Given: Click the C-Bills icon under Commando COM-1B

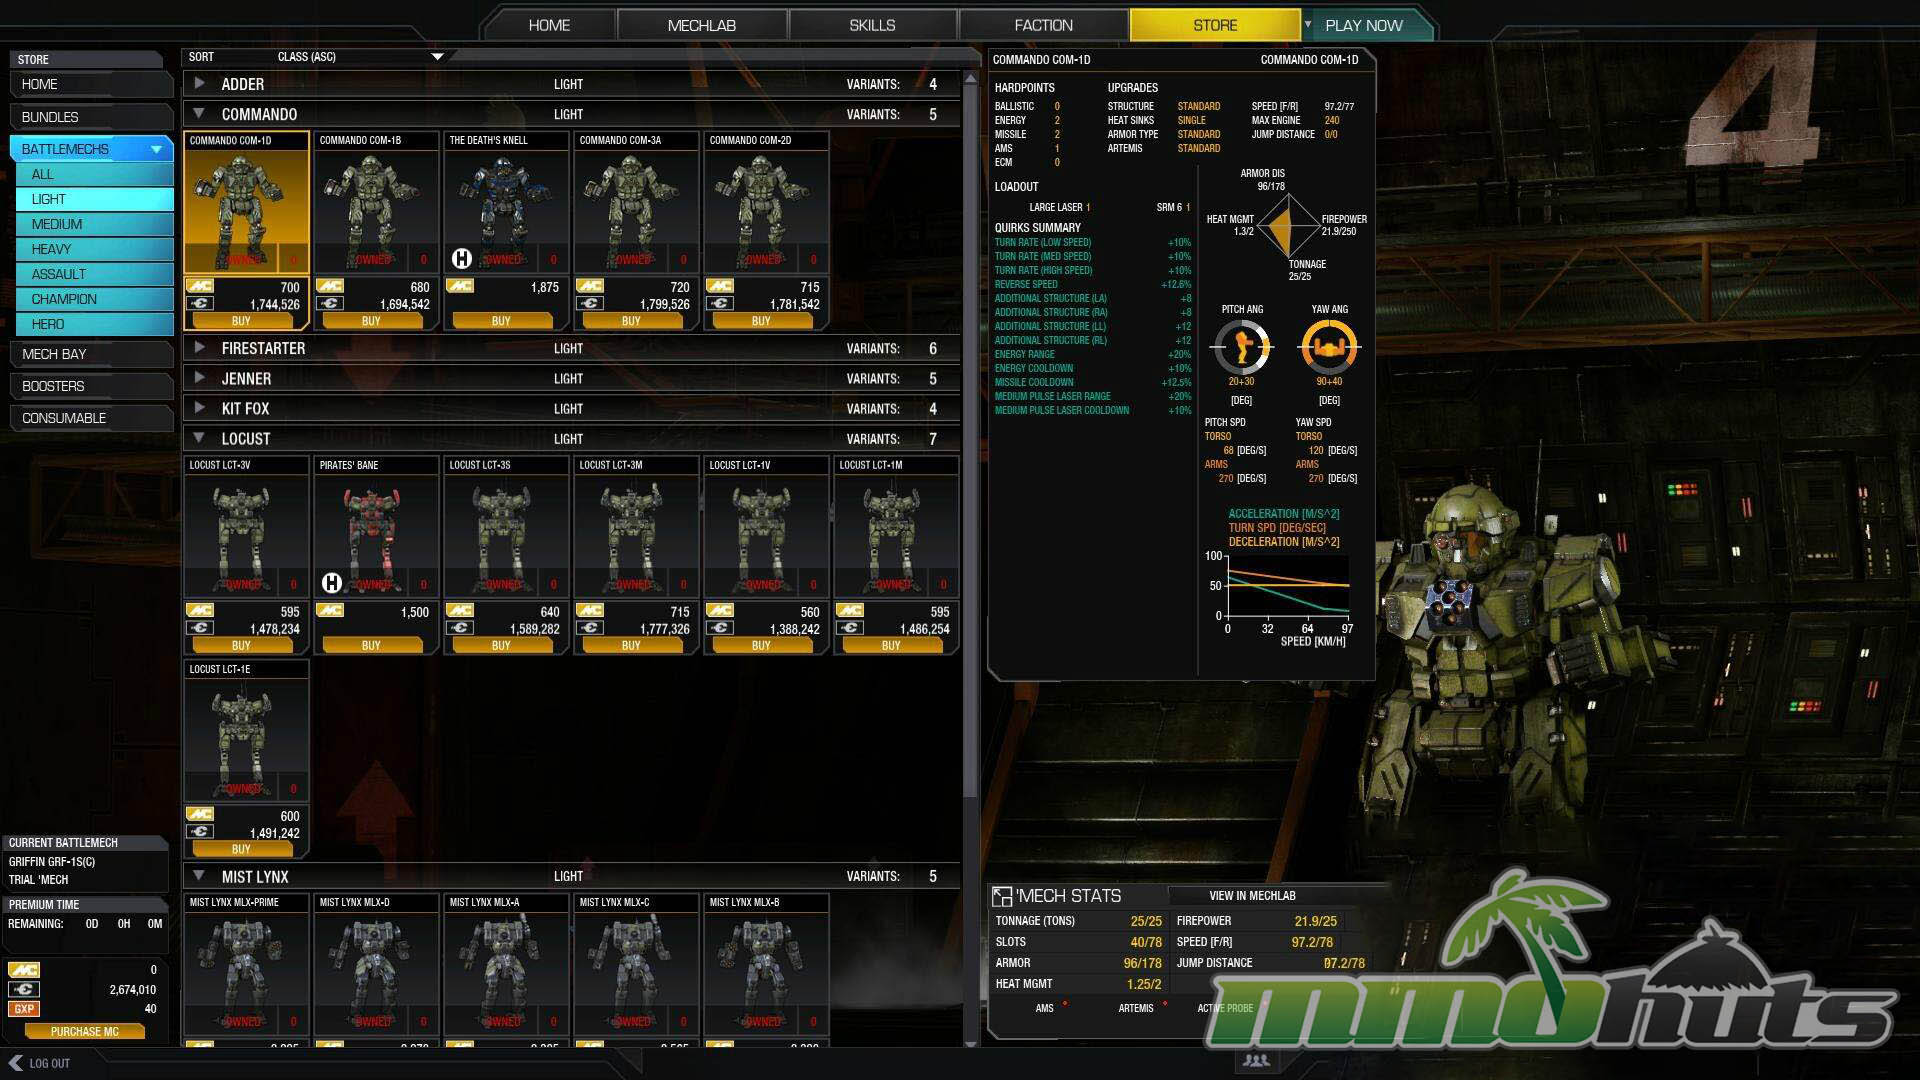Looking at the screenshot, I should pos(330,304).
